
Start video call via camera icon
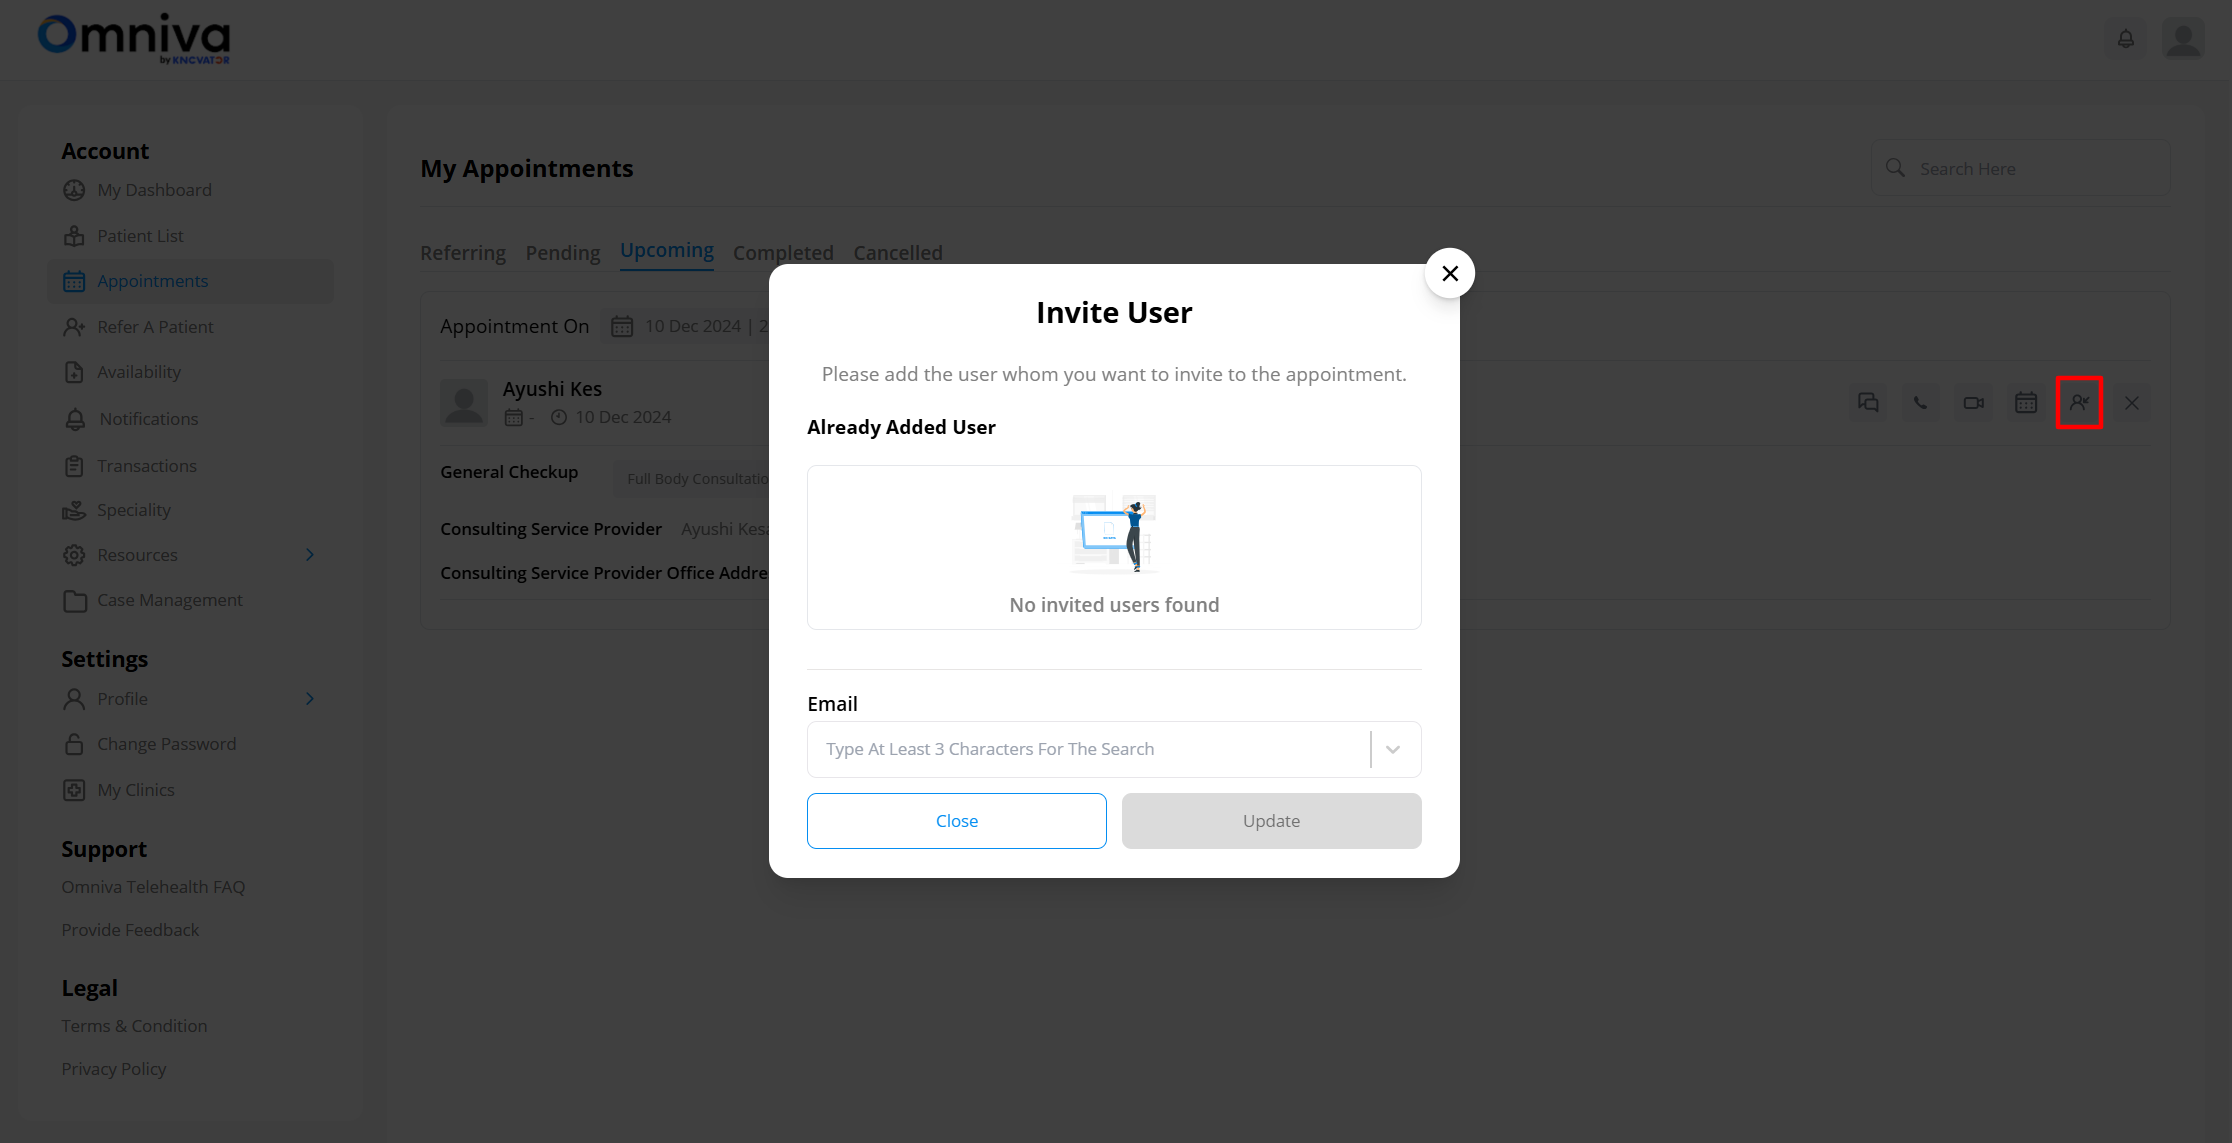[1973, 403]
